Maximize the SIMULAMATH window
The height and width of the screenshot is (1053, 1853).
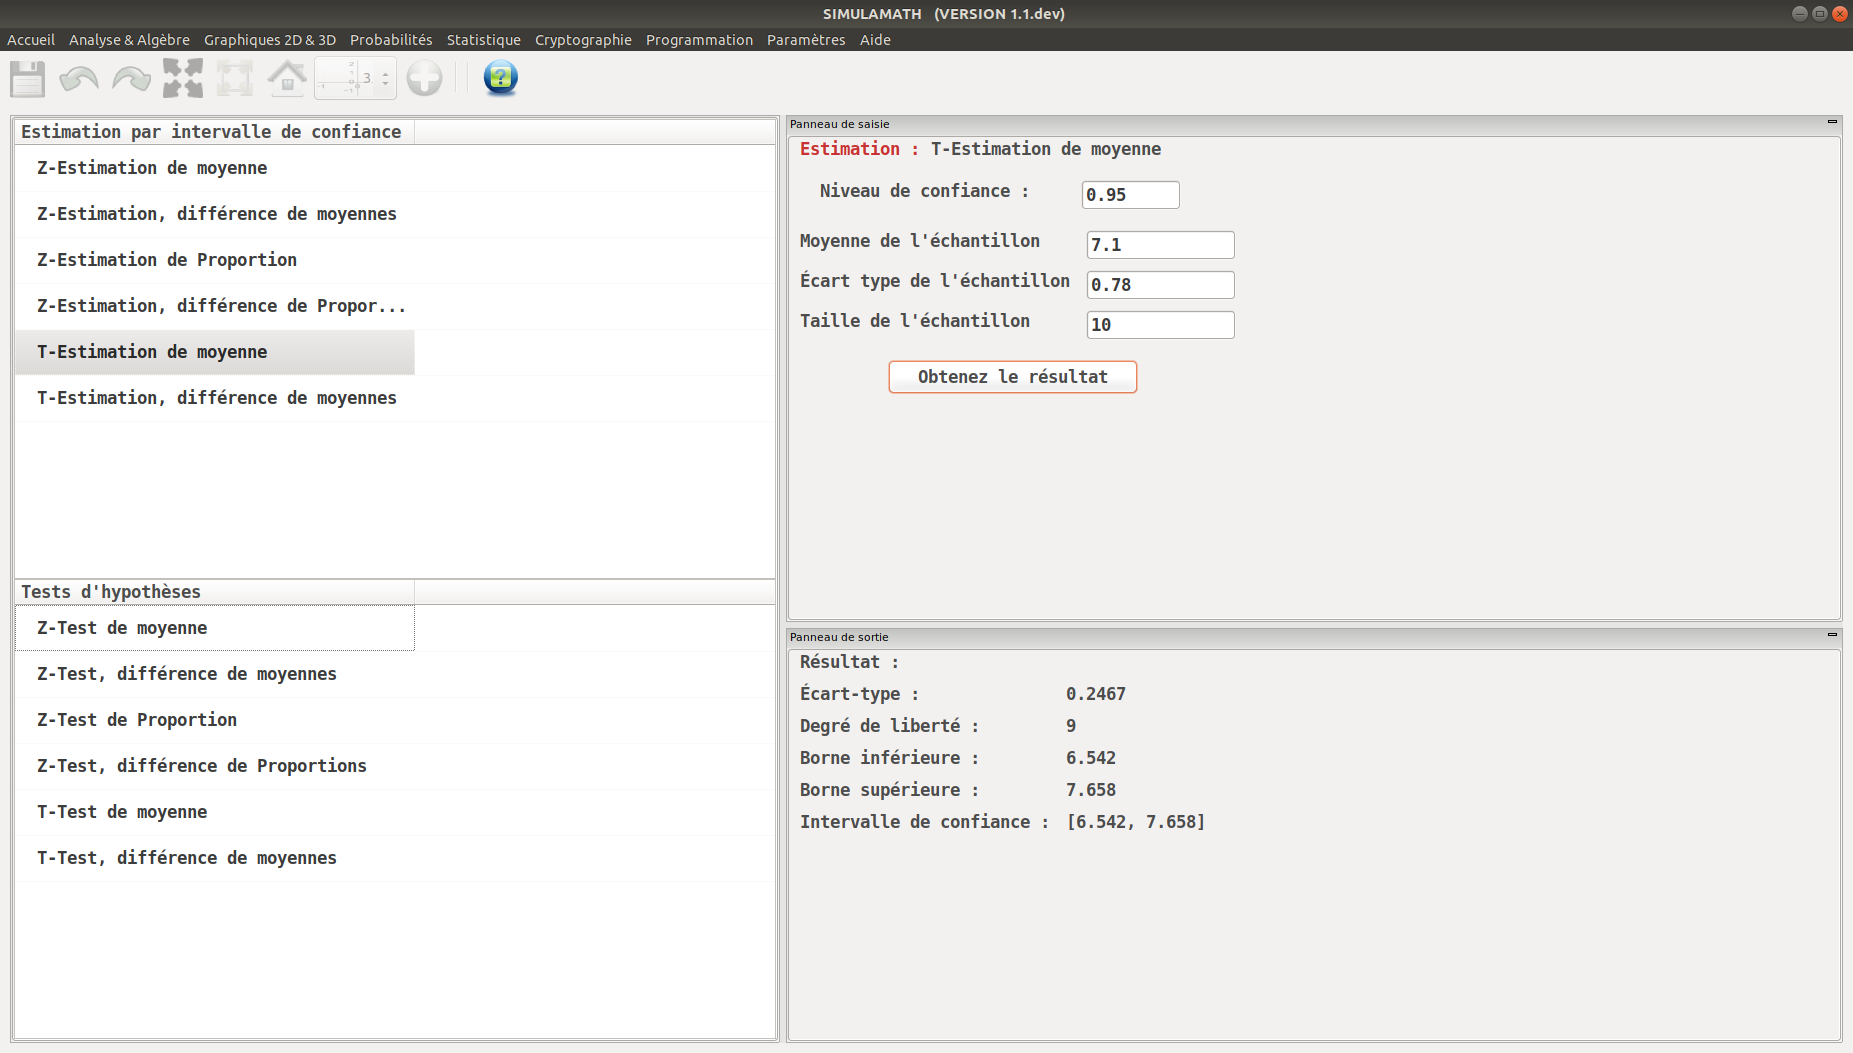[1820, 14]
